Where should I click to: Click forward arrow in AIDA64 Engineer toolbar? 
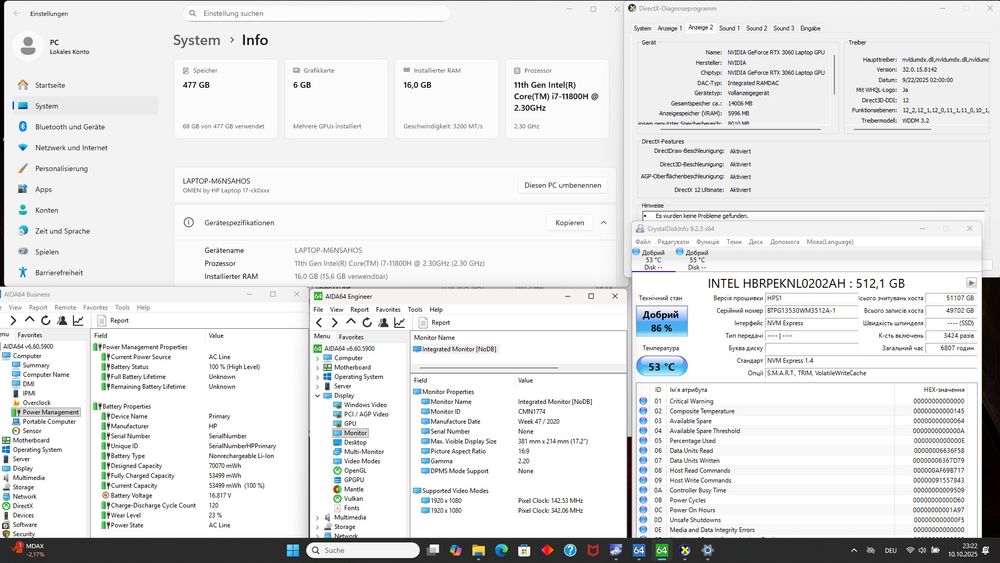[x=334, y=323]
